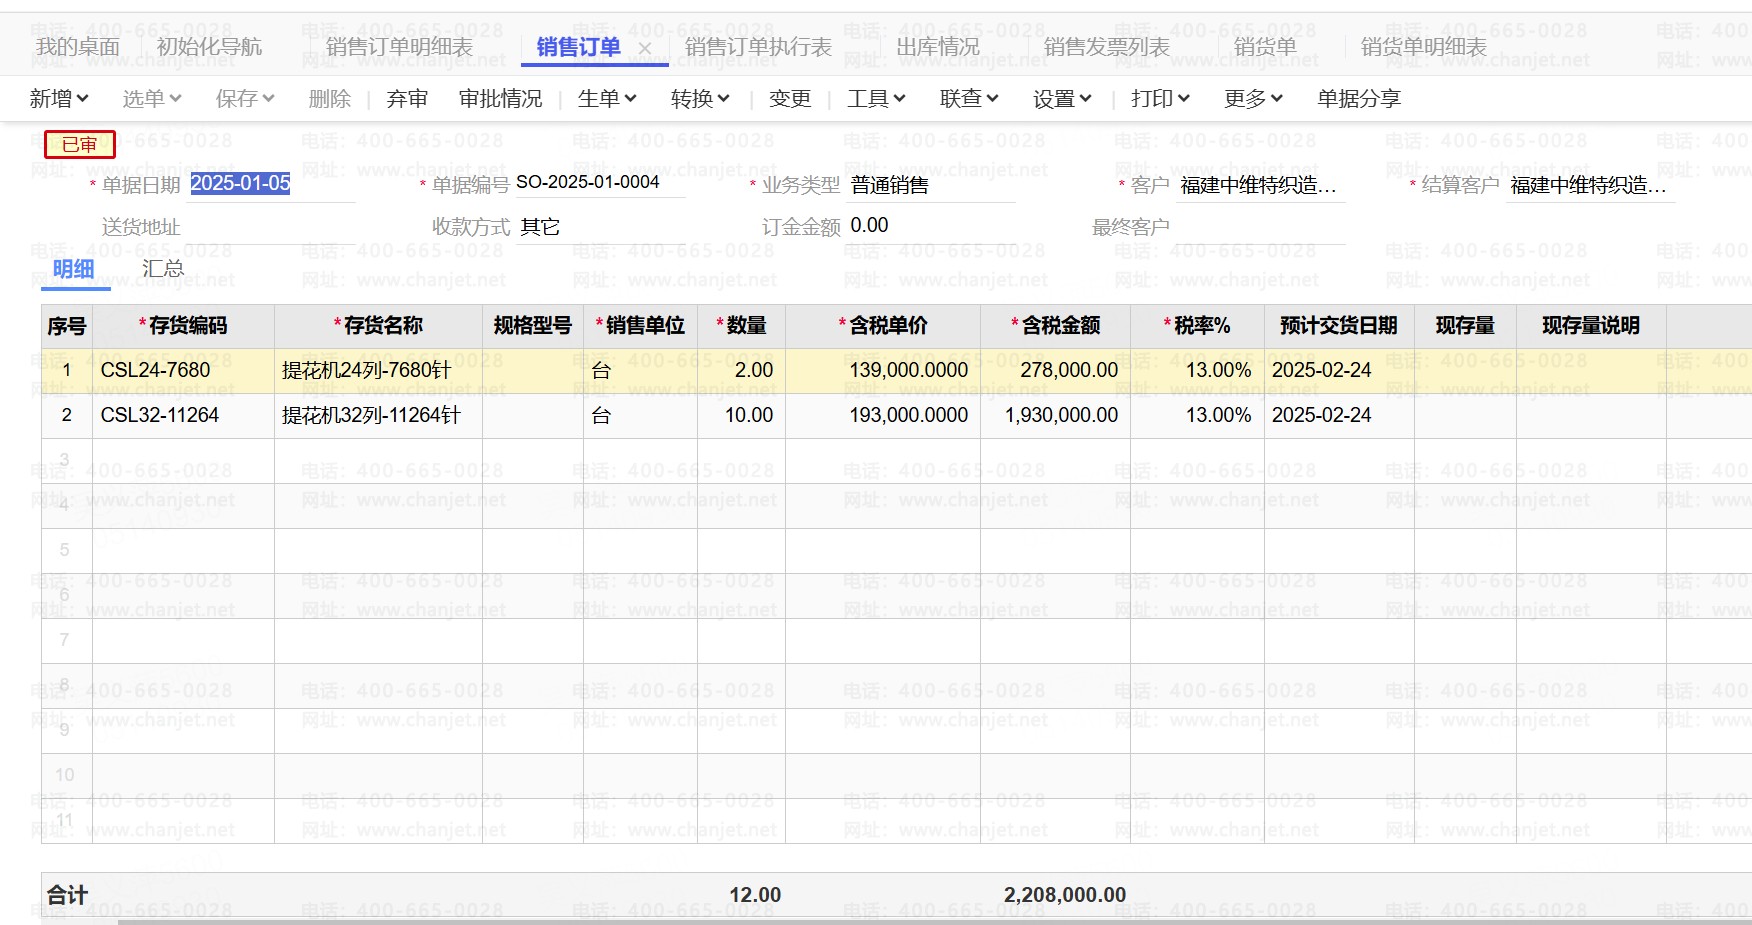Switch to the 汇总 sub-tab
Viewport: 1752px width, 925px height.
point(163,269)
